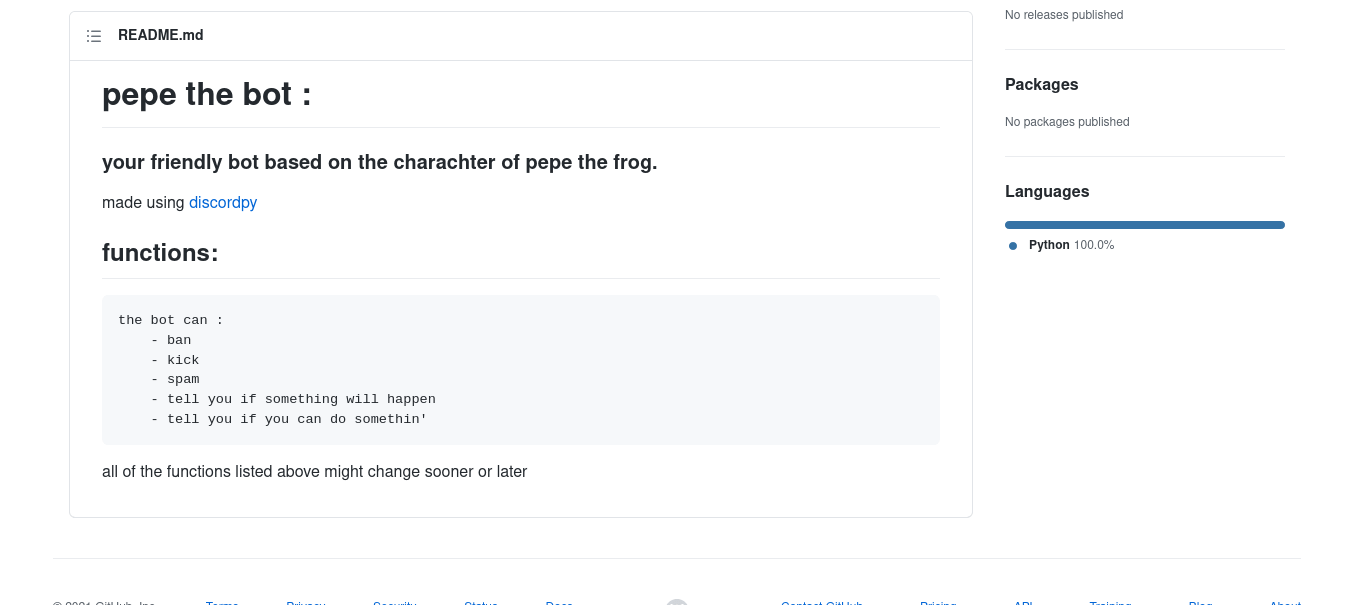Open the Packages section heading
The image size is (1354, 605).
click(x=1042, y=84)
